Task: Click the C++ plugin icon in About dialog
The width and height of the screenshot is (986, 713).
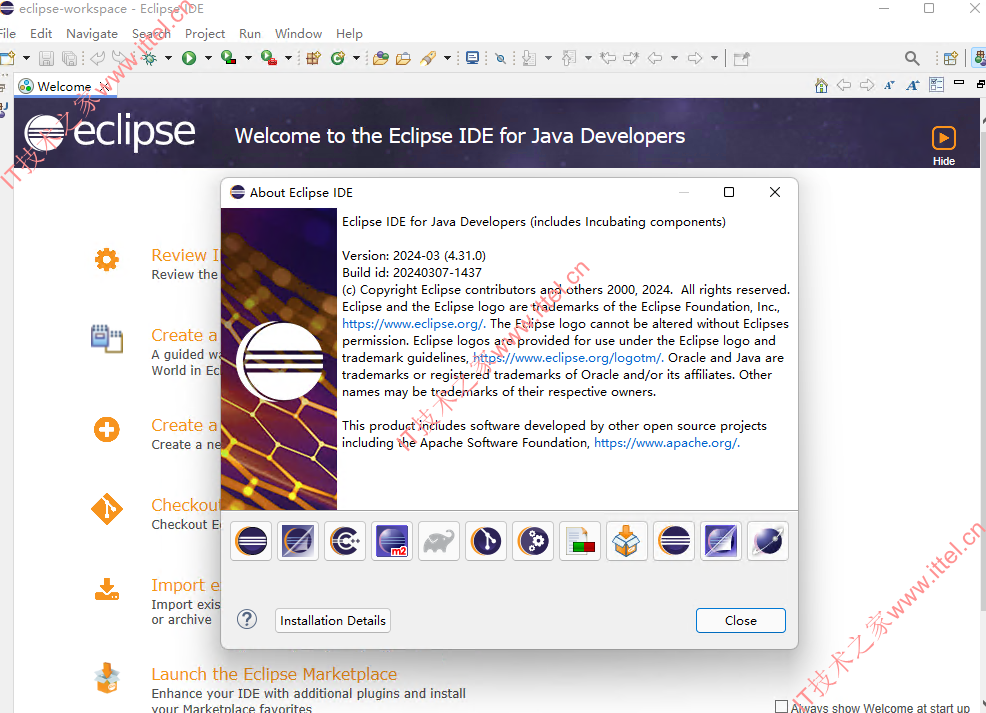Action: 345,541
